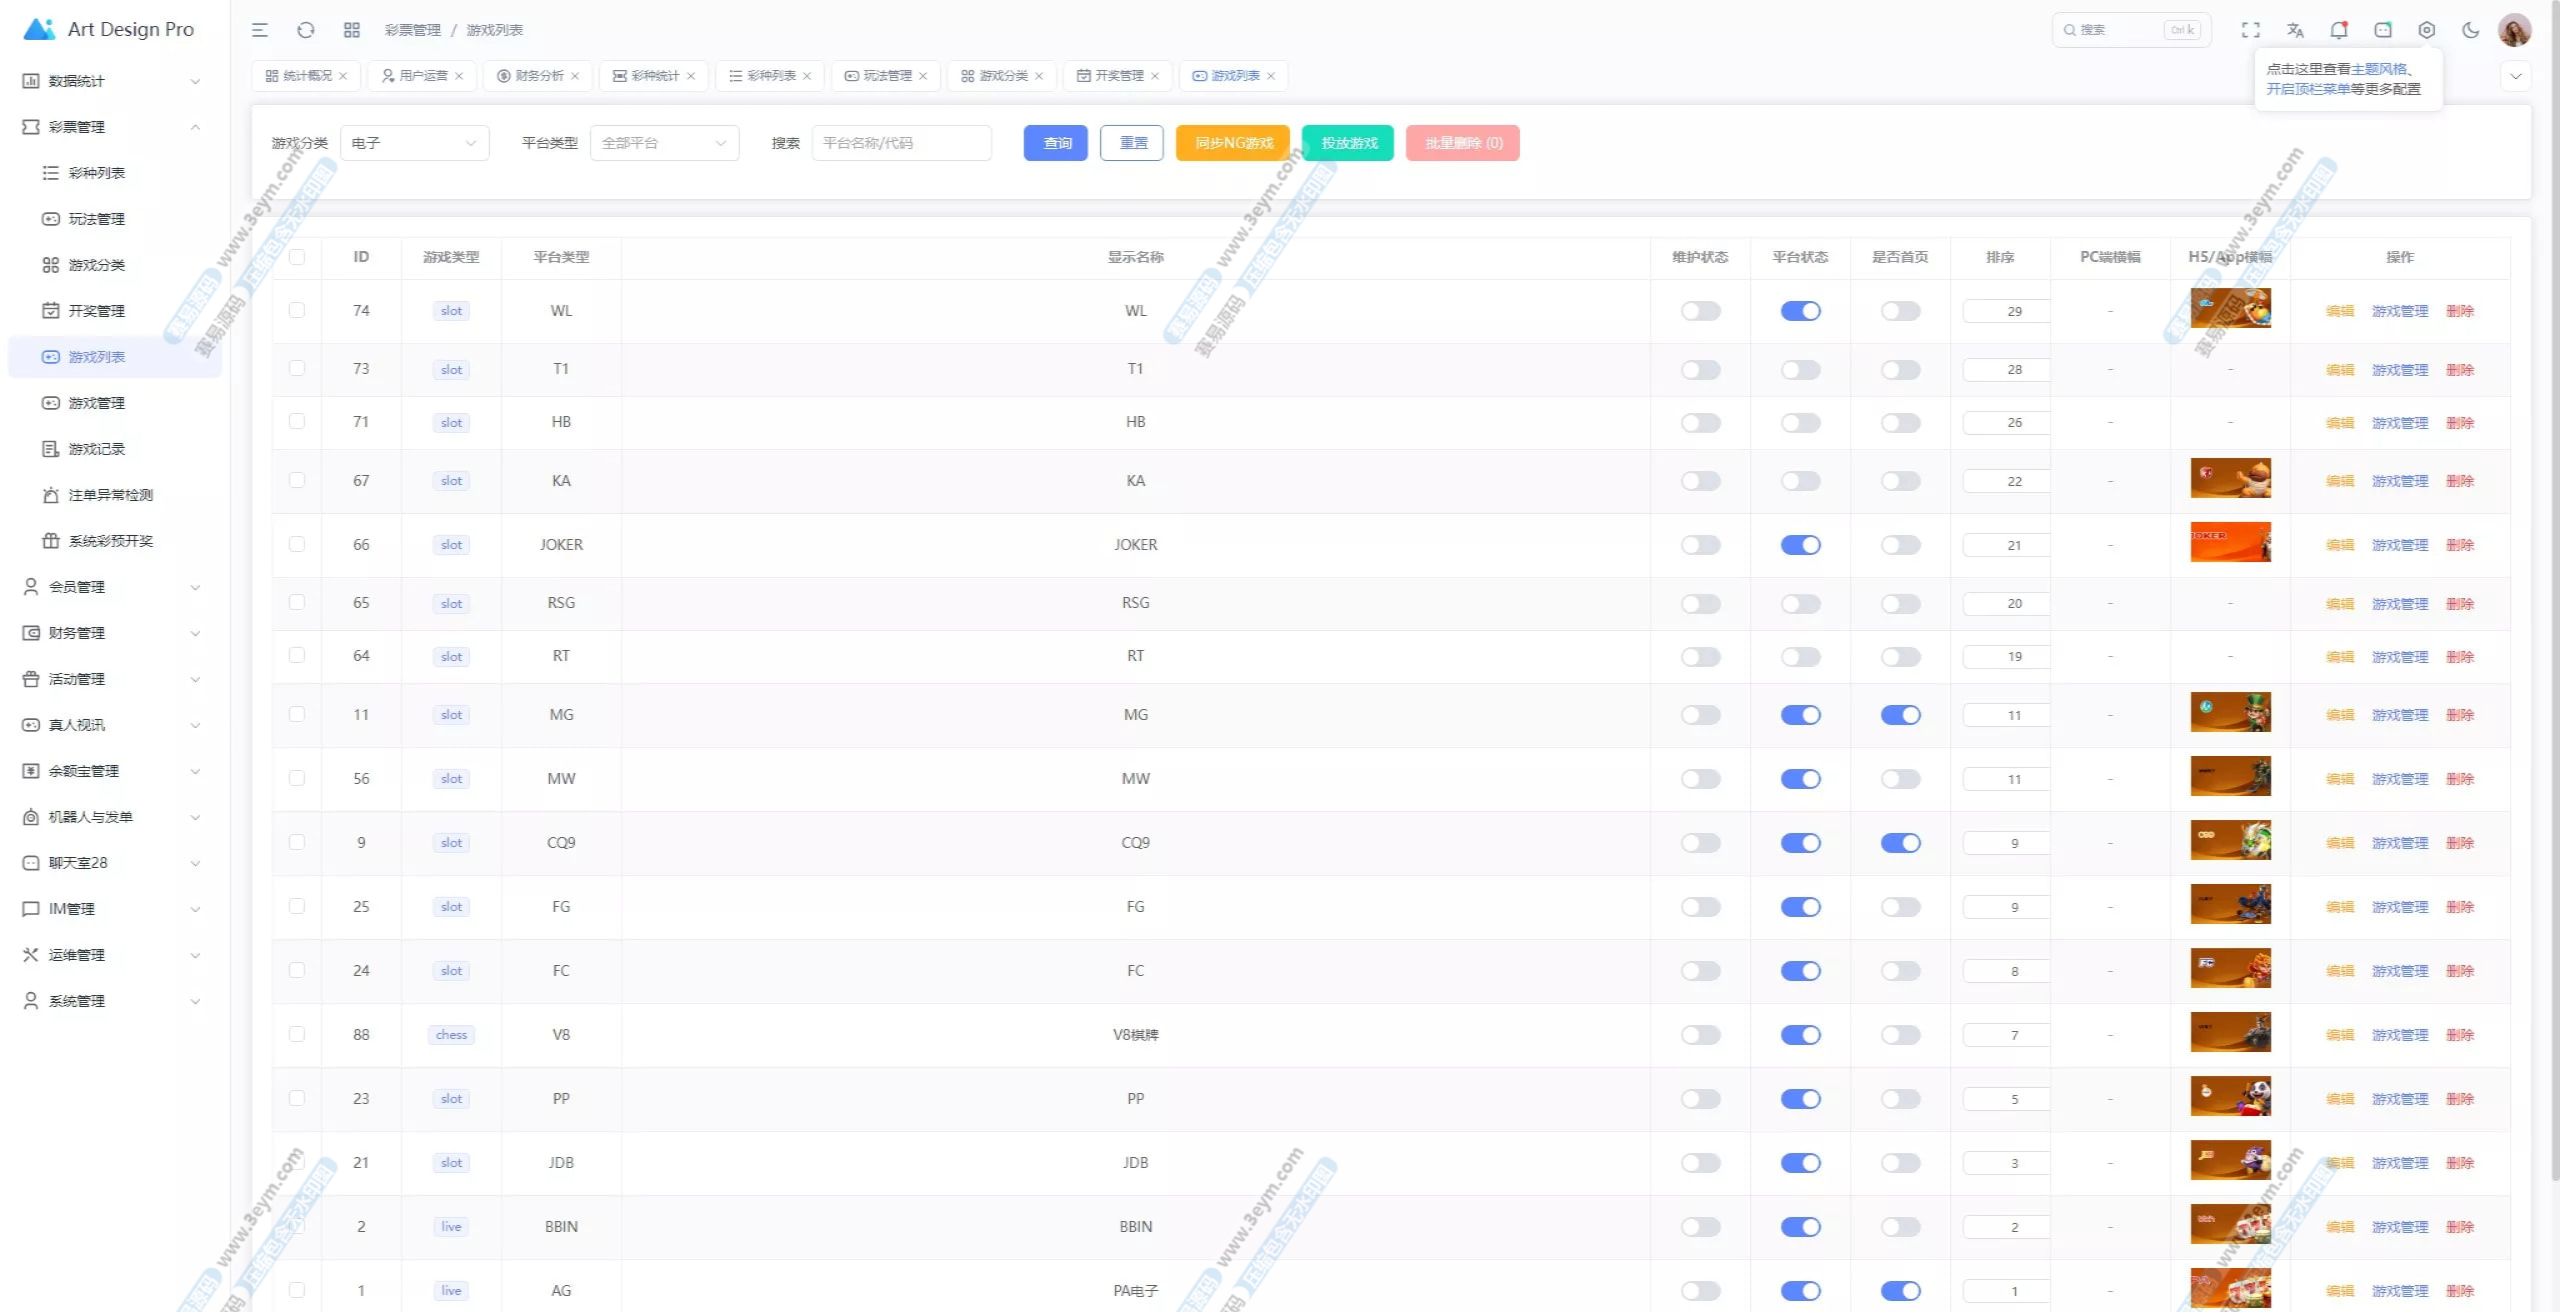Screen dimensions: 2560x1312
Task: Disable the homepage switch on the MG row
Action: [1900, 715]
